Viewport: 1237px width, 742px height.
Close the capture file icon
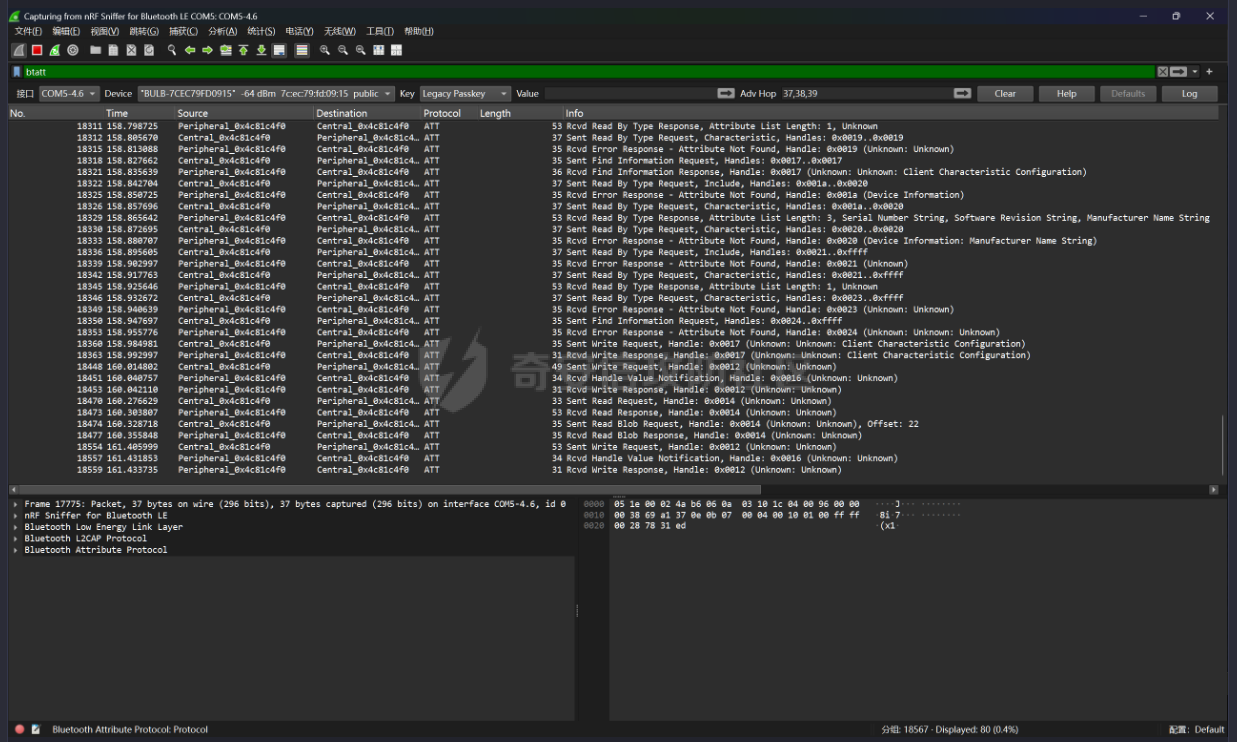pyautogui.click(x=131, y=50)
